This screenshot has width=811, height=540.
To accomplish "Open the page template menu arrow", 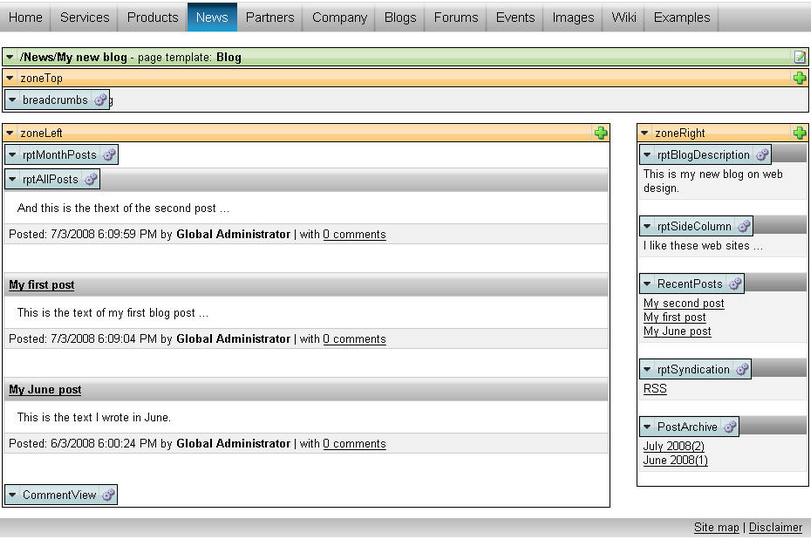I will (x=10, y=57).
